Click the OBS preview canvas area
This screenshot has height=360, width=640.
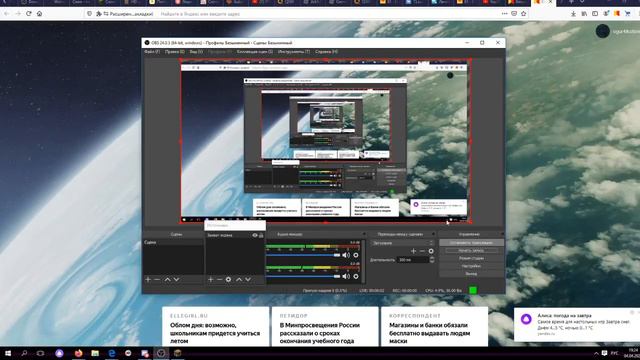pyautogui.click(x=326, y=141)
